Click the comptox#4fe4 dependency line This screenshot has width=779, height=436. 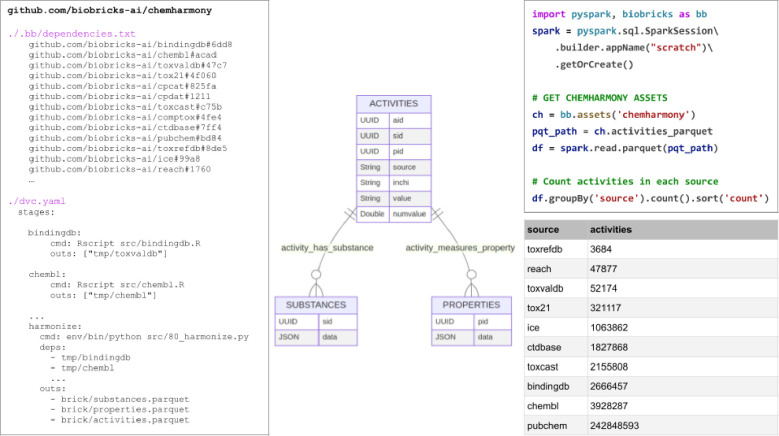125,117
